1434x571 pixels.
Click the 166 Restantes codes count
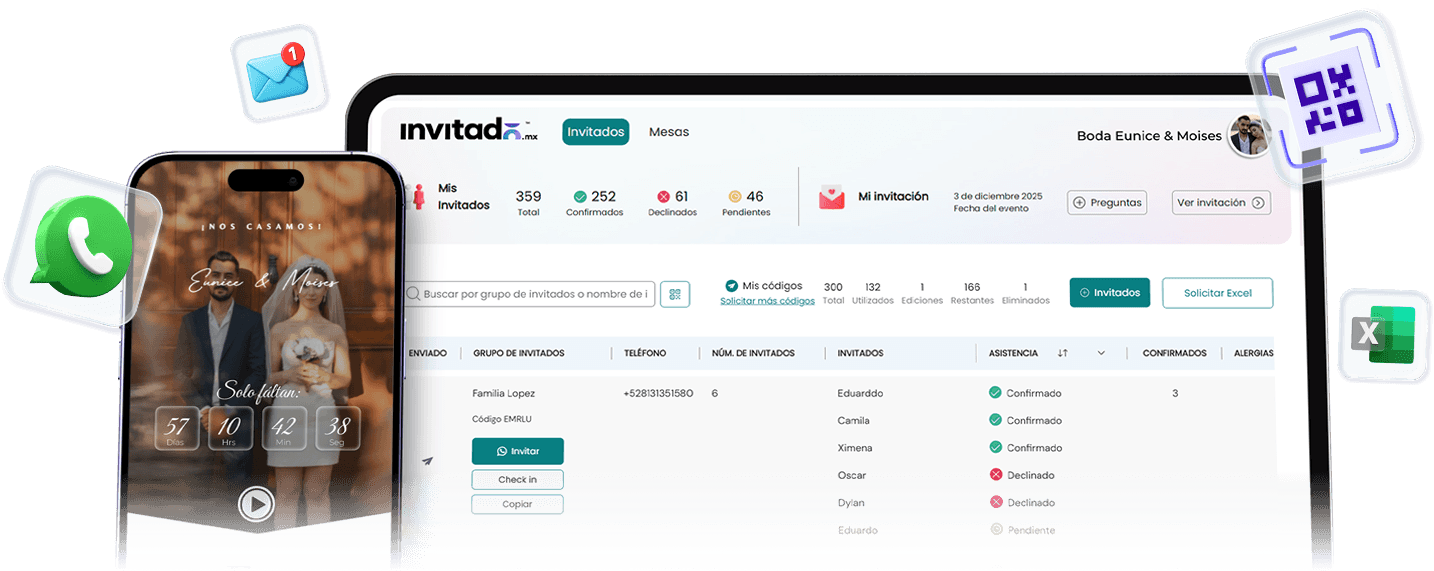pos(971,292)
